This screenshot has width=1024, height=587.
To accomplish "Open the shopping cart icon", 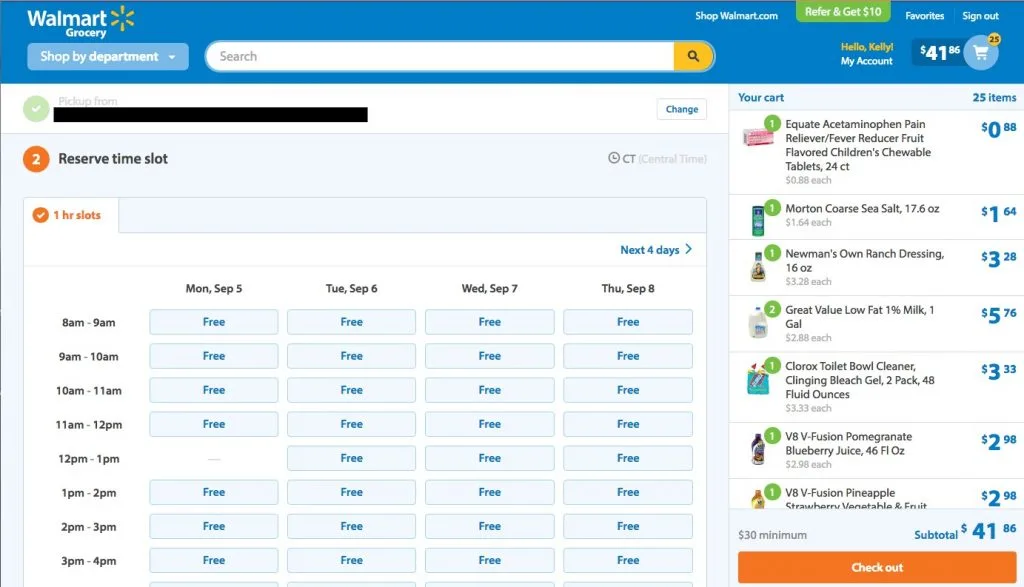I will tap(981, 52).
